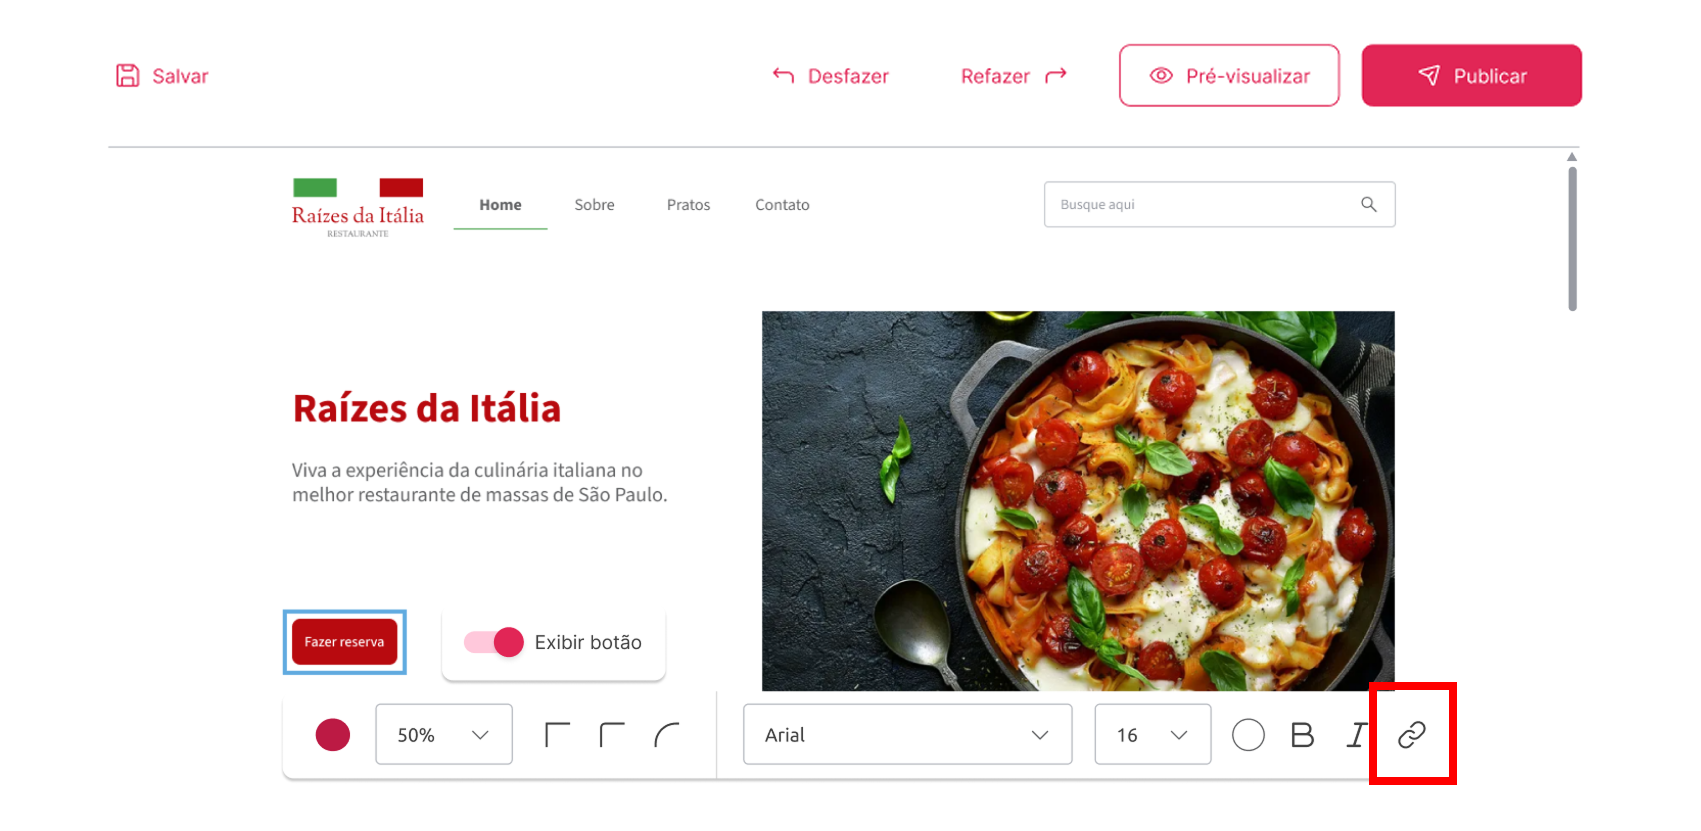1701x831 pixels.
Task: Click the search magnifier icon
Action: [x=1369, y=204]
